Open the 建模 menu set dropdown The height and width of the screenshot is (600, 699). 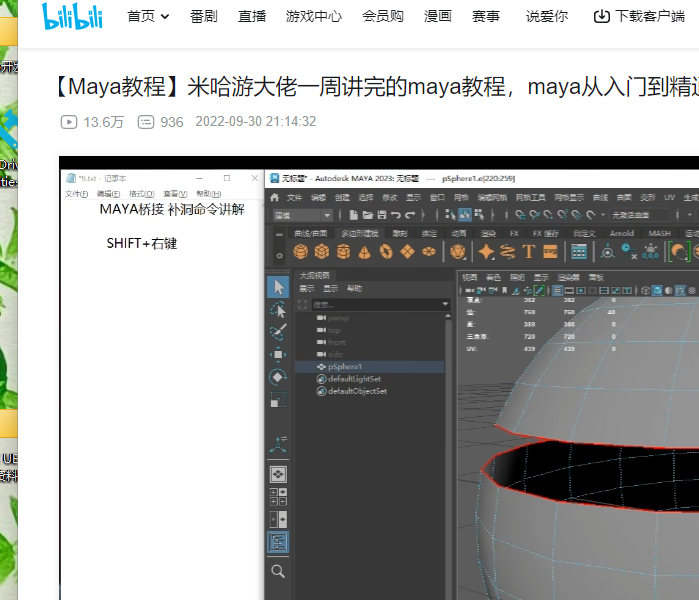point(302,215)
